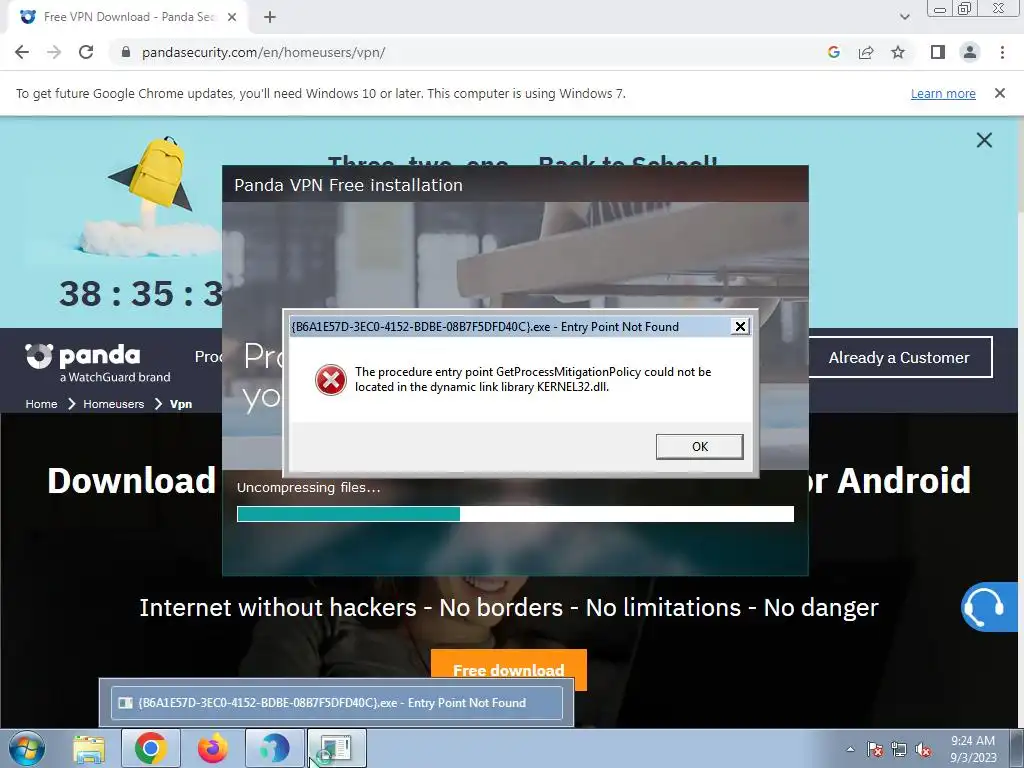The image size is (1024, 768).
Task: Expand the Chrome tab search dropdown
Action: (904, 17)
